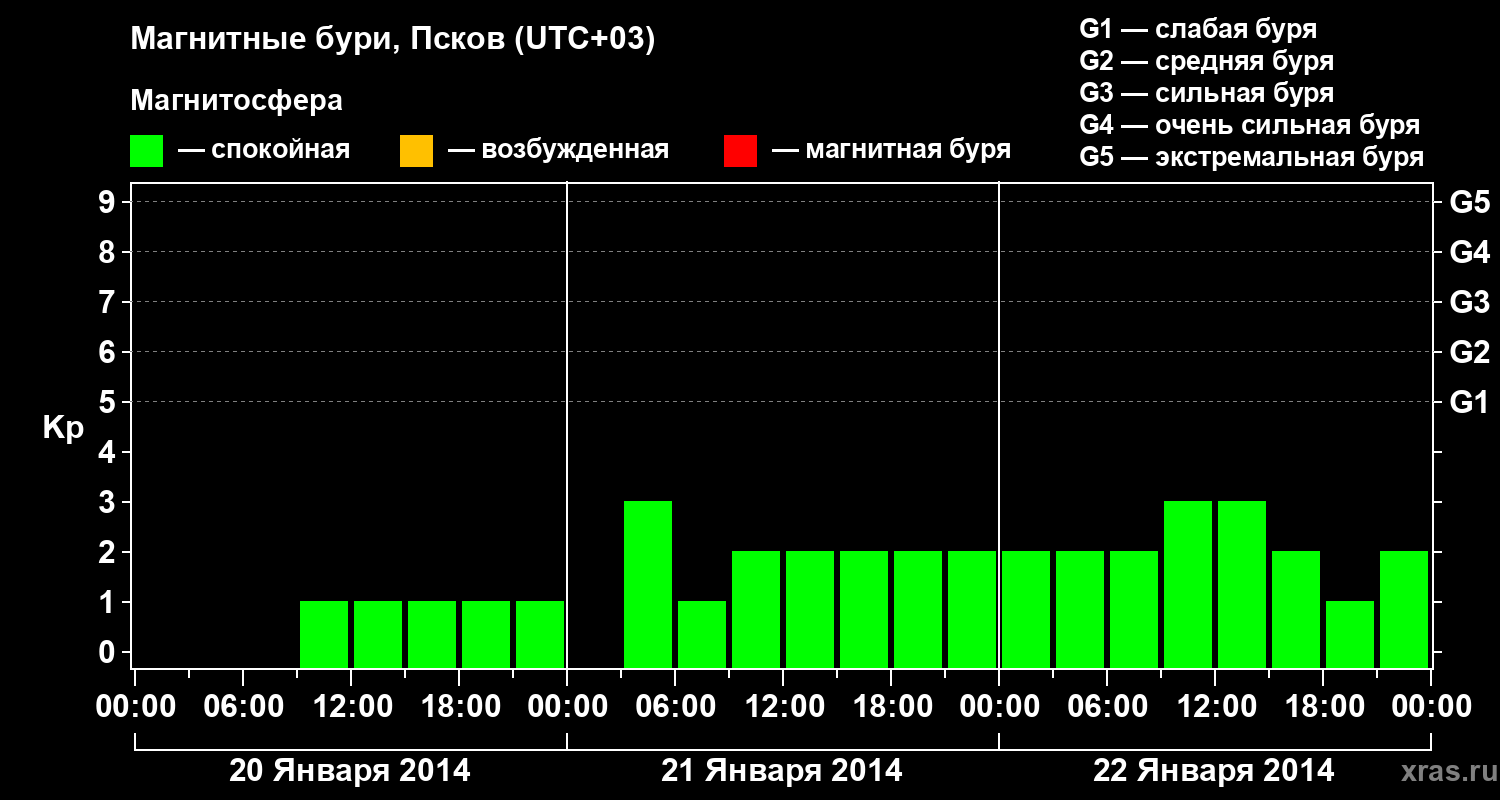The width and height of the screenshot is (1500, 800).
Task: Click the Kp axis value 5
Action: point(108,402)
